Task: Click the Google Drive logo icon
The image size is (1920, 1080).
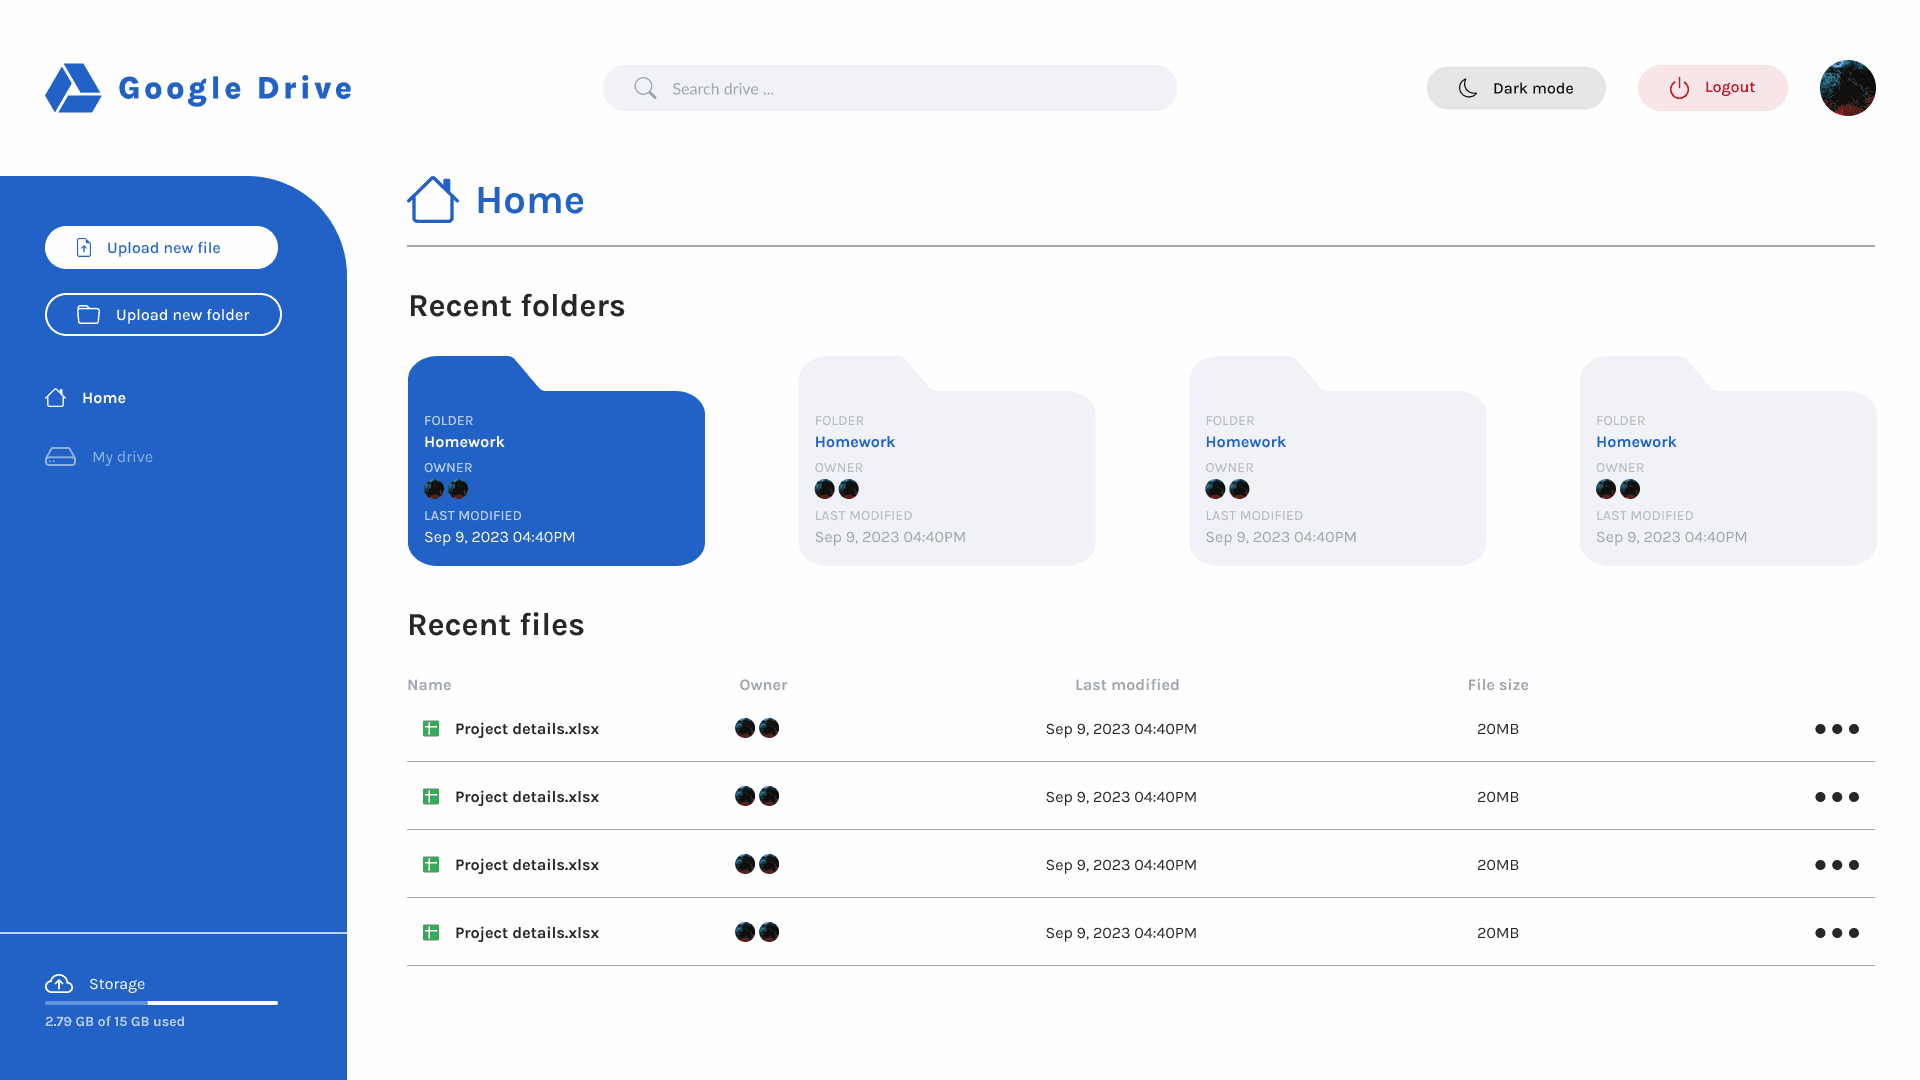Action: pyautogui.click(x=73, y=88)
